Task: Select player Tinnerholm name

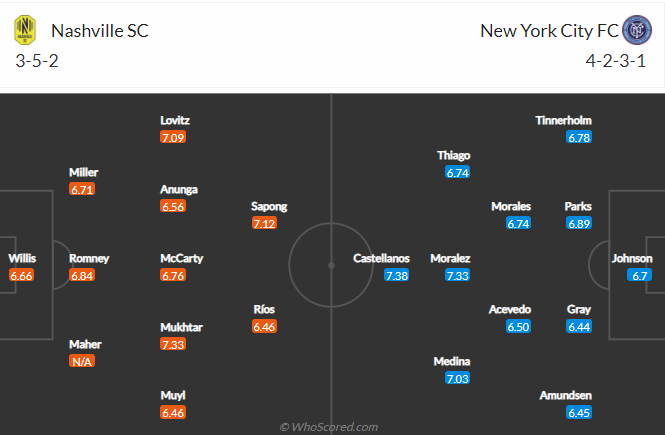Action: click(x=563, y=120)
